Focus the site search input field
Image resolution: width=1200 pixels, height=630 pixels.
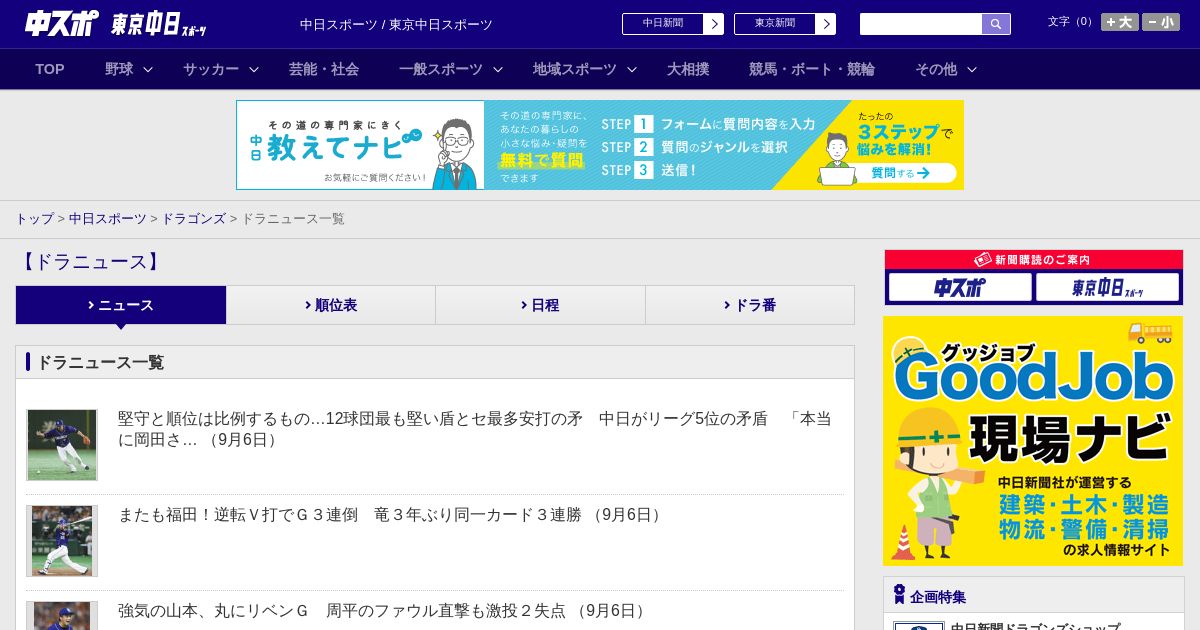pyautogui.click(x=921, y=24)
